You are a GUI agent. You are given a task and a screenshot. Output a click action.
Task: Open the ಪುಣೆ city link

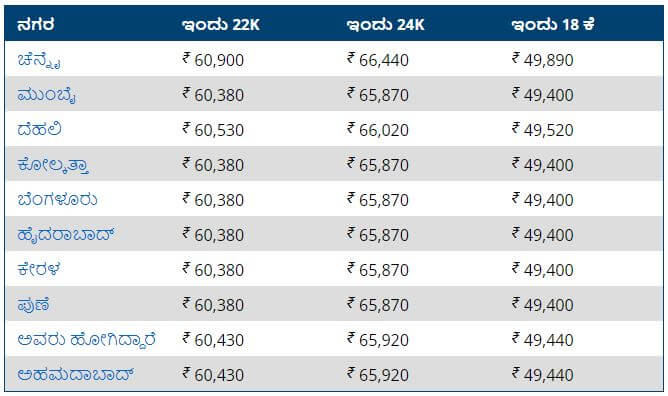(34, 305)
